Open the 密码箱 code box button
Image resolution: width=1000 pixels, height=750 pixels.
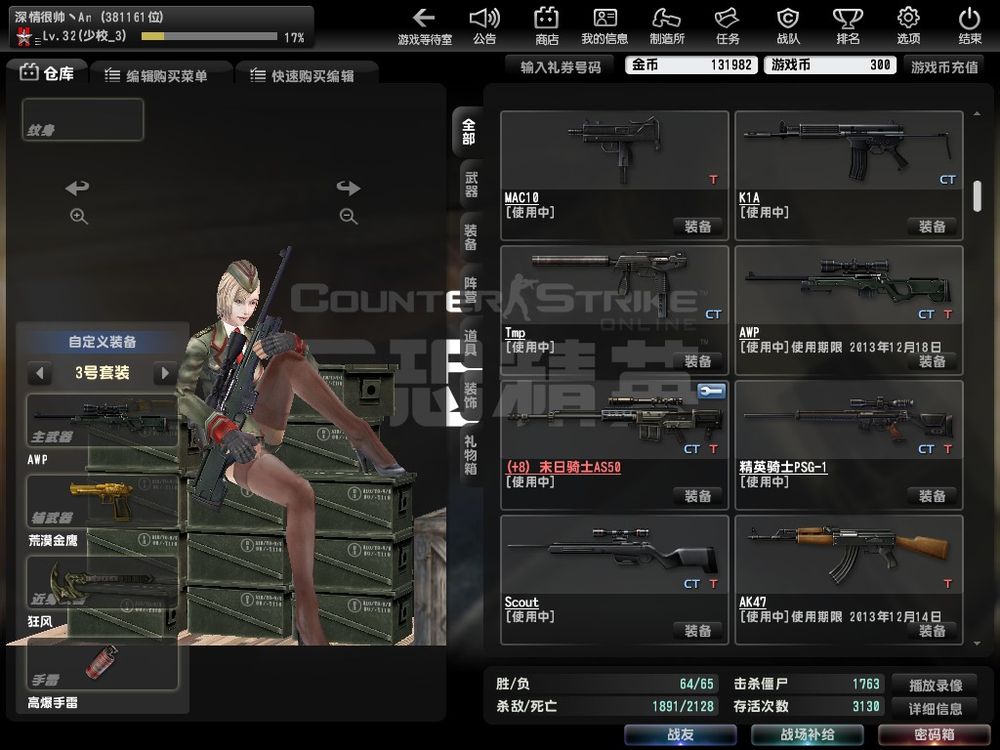click(934, 735)
